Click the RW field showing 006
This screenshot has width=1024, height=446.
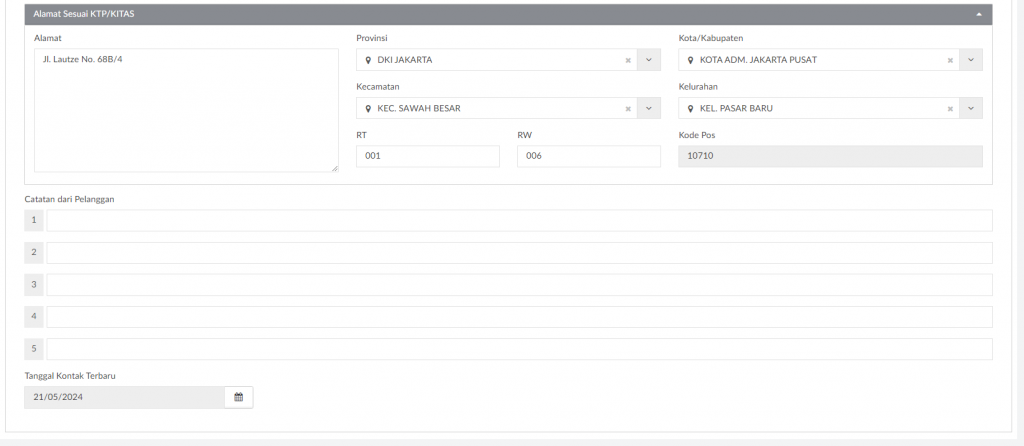(588, 156)
